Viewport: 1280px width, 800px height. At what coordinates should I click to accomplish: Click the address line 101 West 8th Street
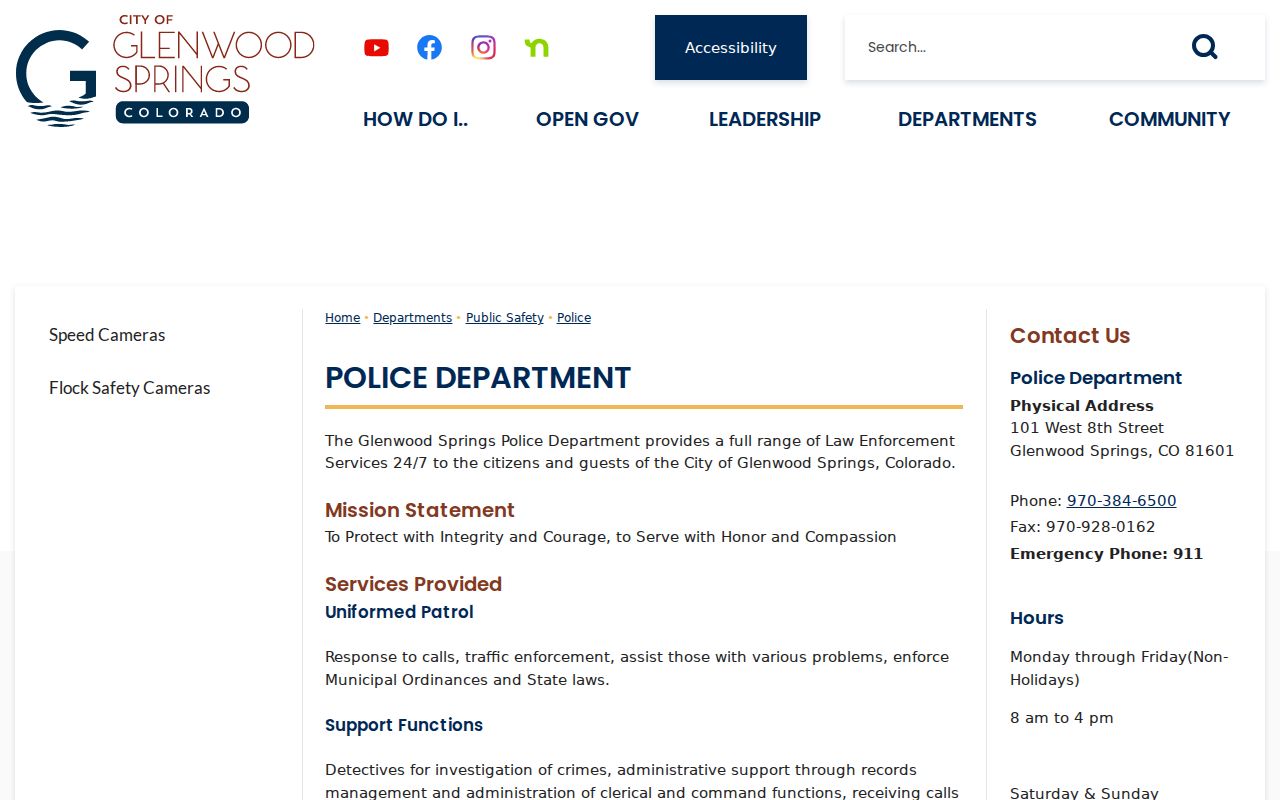[x=1087, y=428]
